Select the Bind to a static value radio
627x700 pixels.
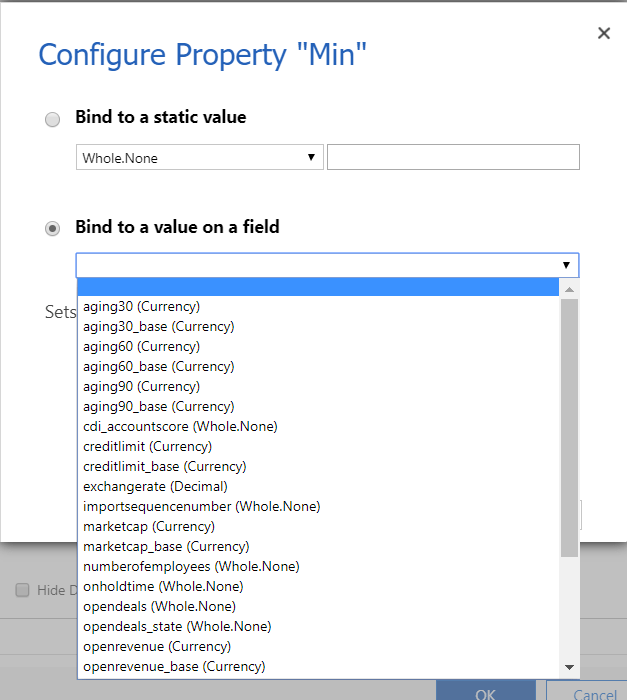53,119
